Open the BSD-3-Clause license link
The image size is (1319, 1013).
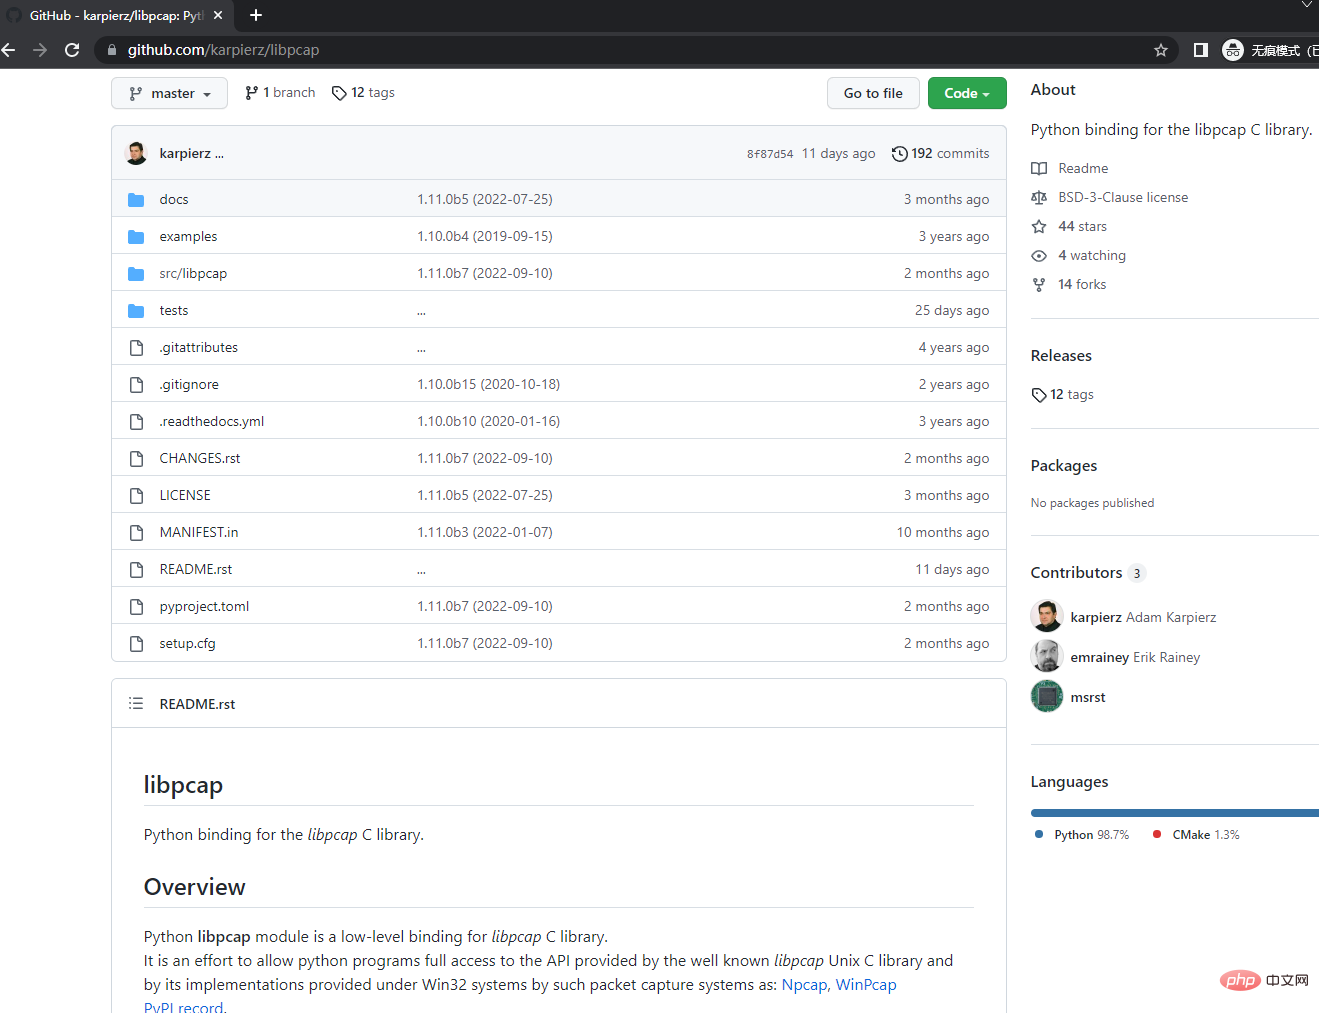click(x=1123, y=198)
